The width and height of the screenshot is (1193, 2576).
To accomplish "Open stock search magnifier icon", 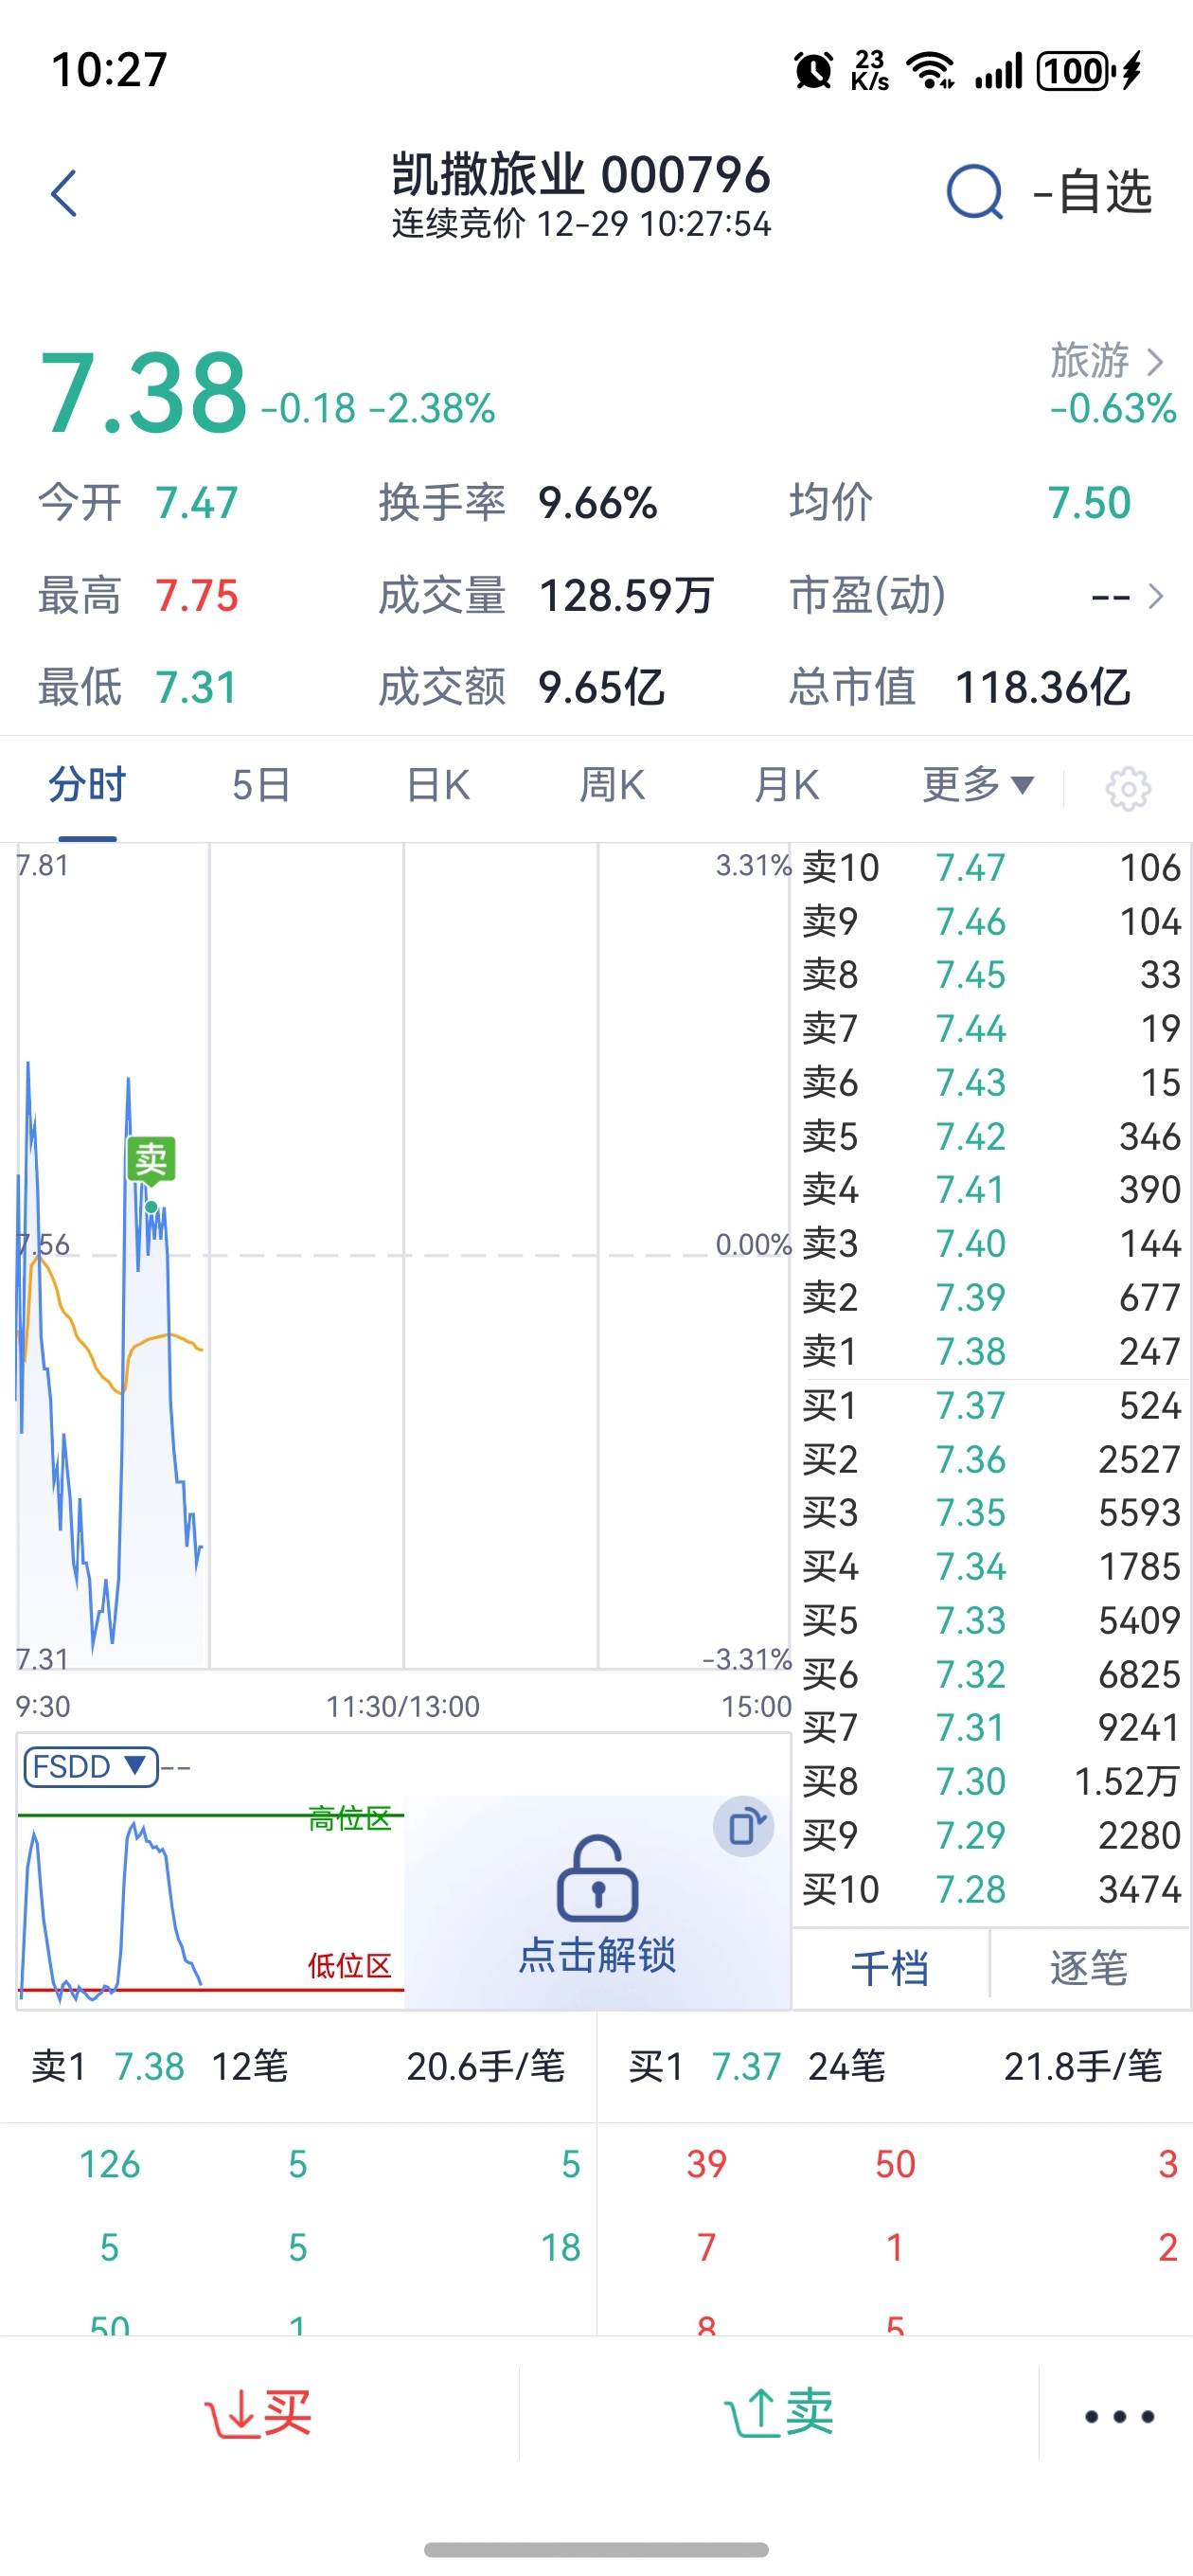I will point(974,192).
